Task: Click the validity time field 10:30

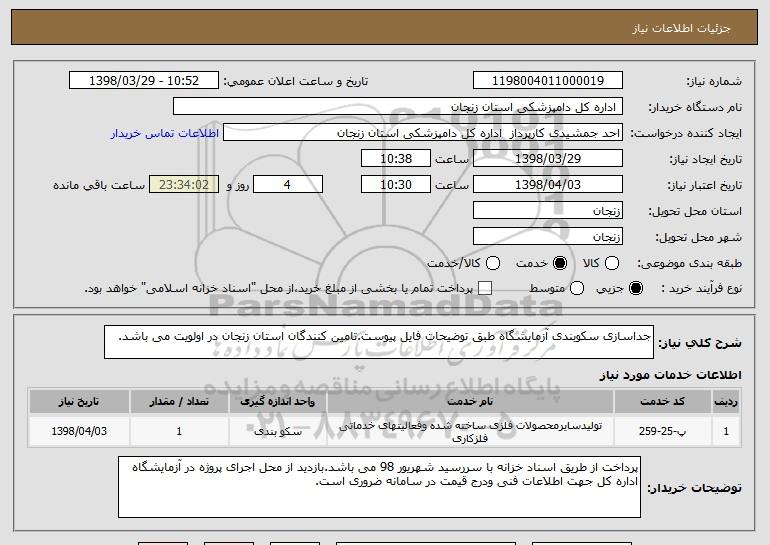Action: 396,185
